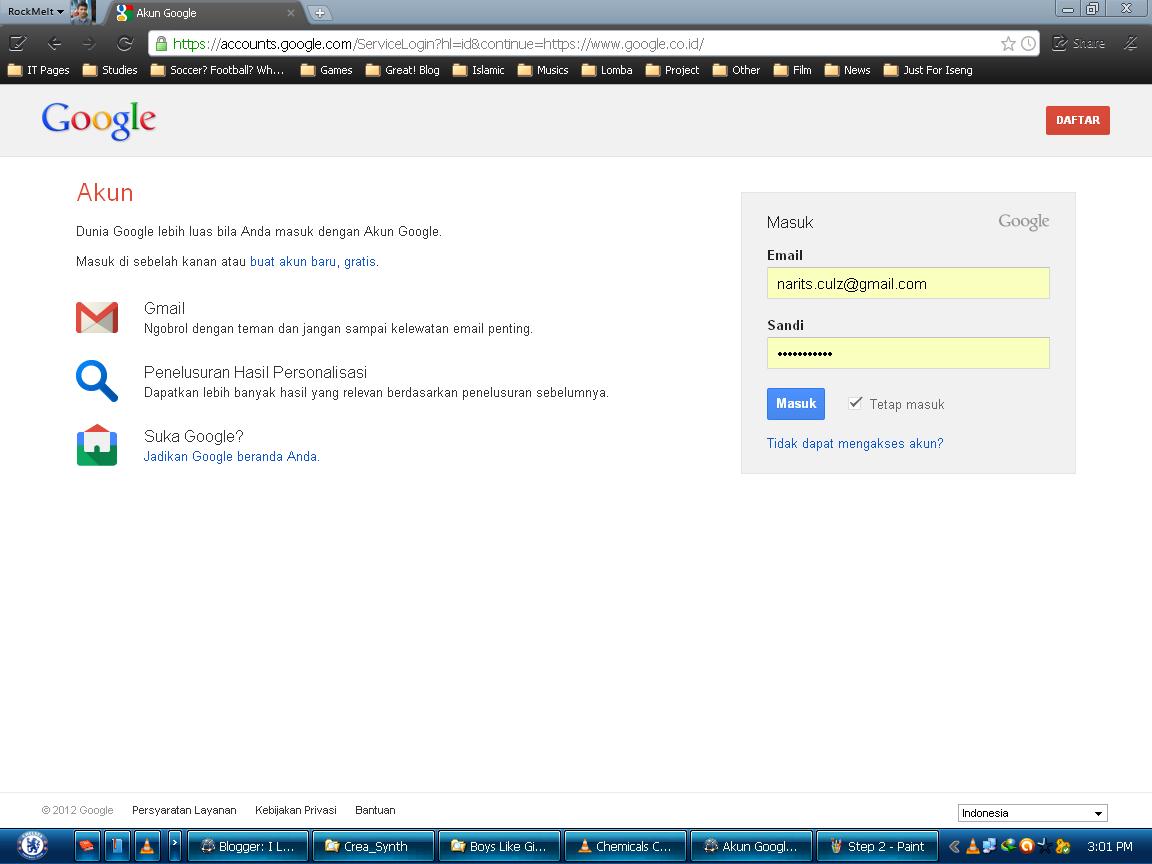Expand the Indonesia language dropdown

1032,813
